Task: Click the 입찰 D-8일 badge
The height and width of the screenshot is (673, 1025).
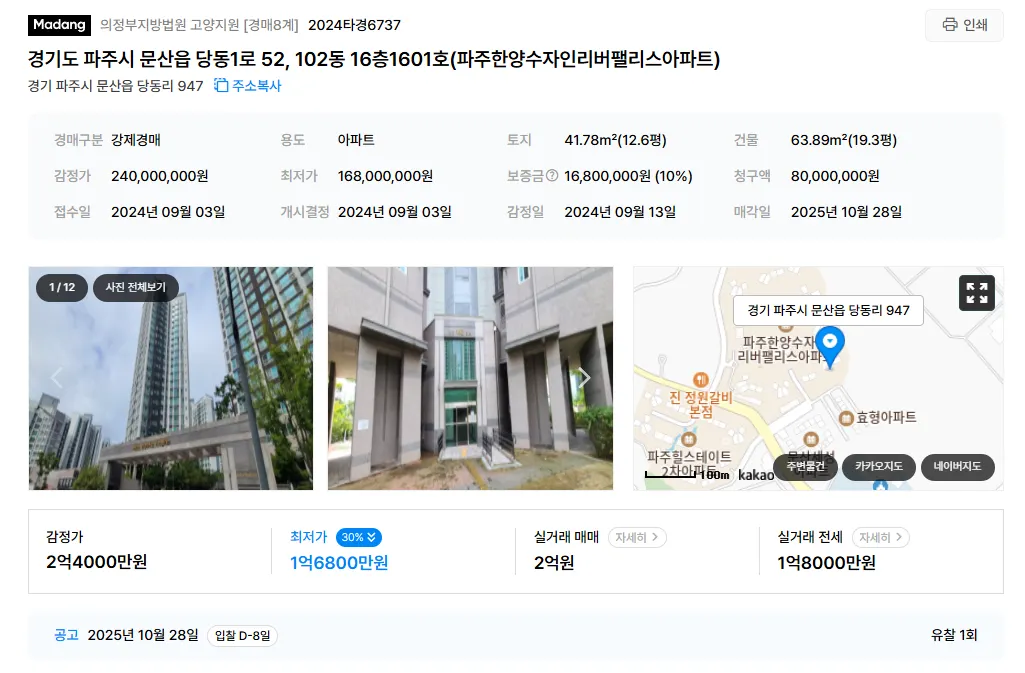Action: tap(243, 636)
